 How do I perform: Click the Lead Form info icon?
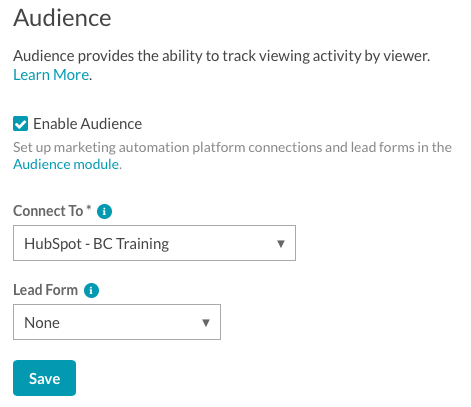click(91, 290)
